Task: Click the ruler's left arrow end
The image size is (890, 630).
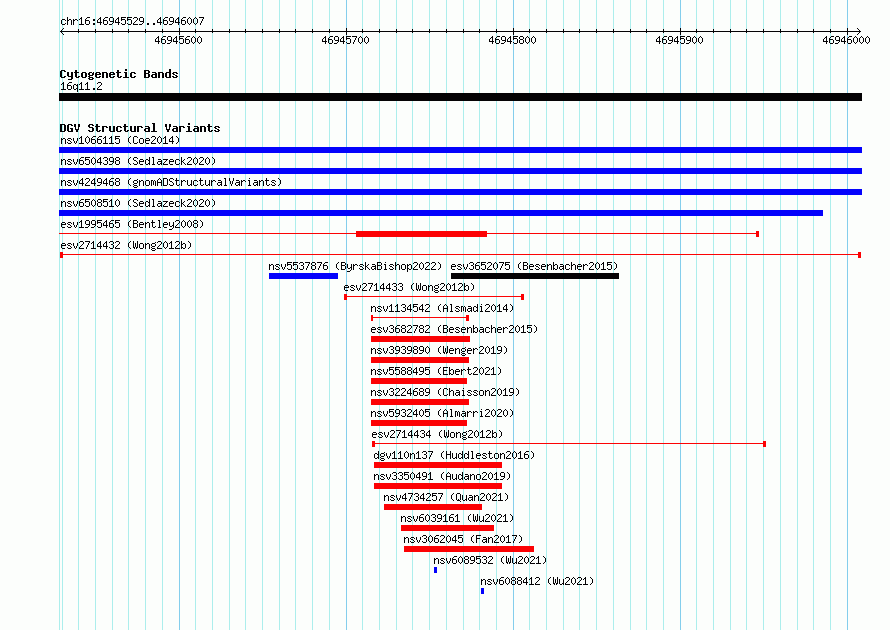Action: [x=62, y=31]
